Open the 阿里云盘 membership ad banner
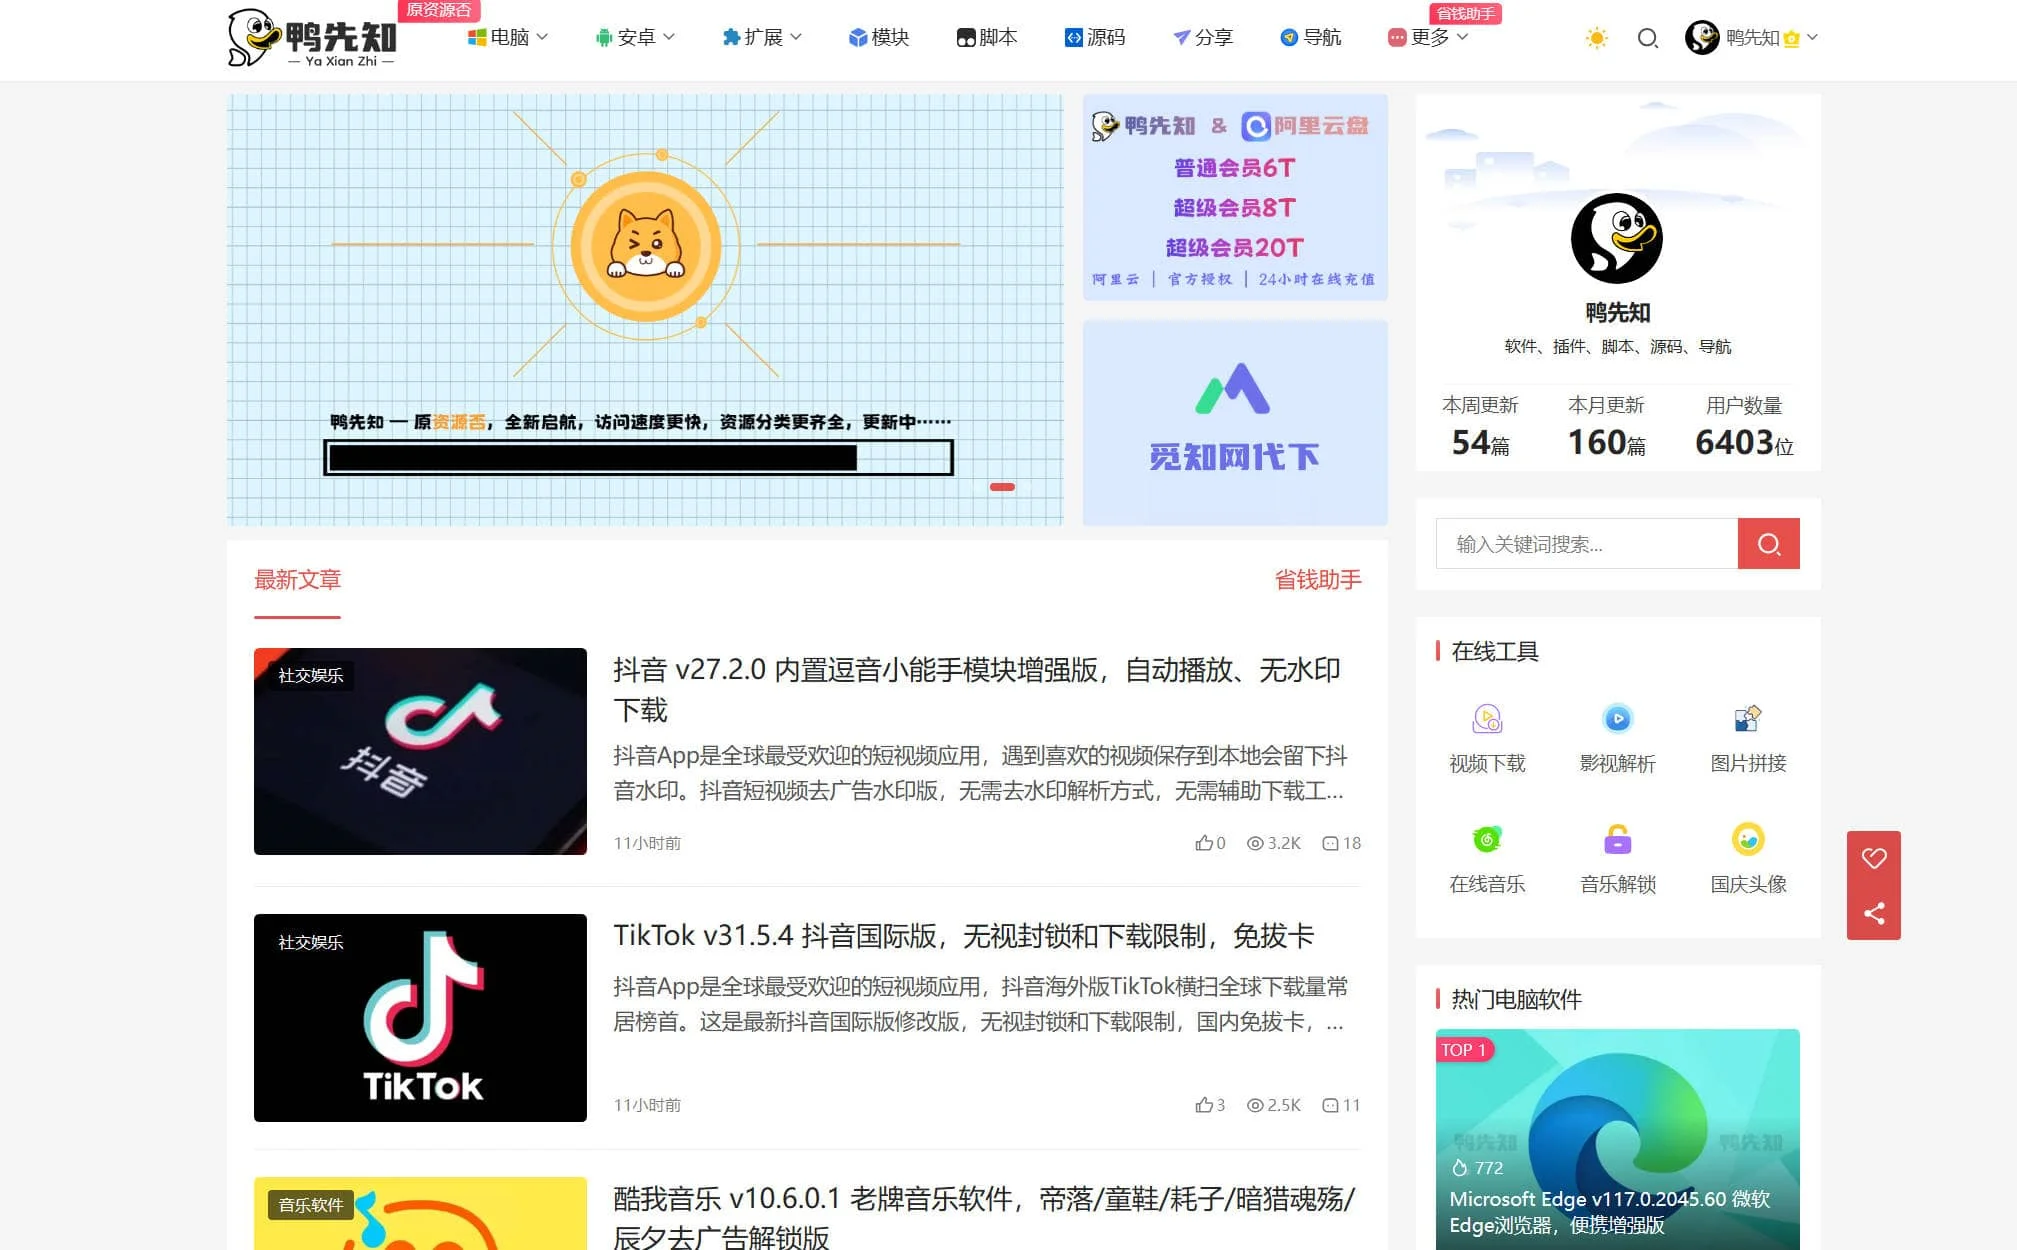This screenshot has width=2017, height=1250. pos(1235,197)
